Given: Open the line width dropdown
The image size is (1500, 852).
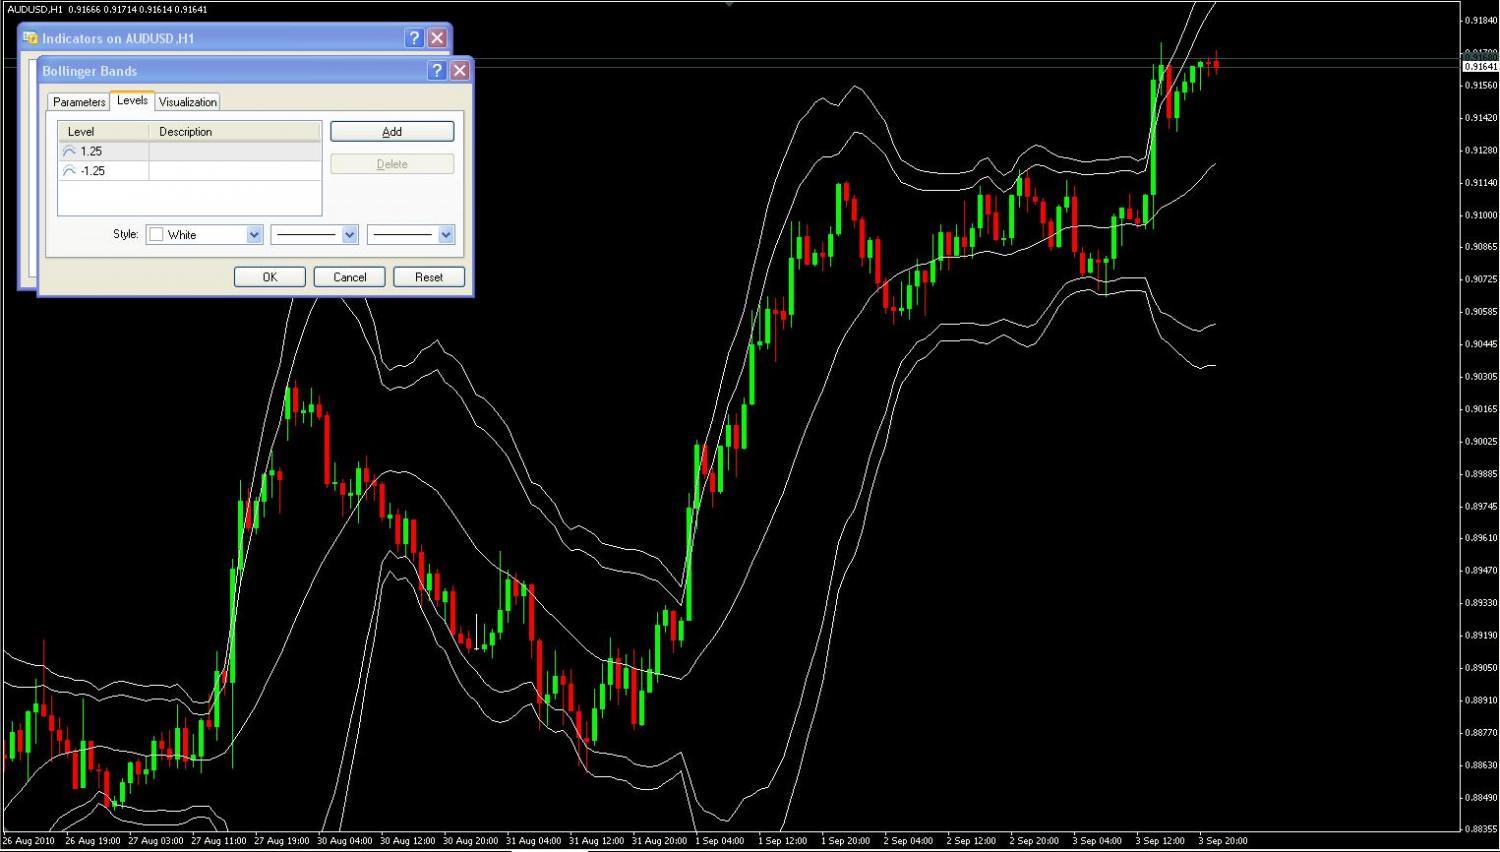Looking at the screenshot, I should 411,234.
